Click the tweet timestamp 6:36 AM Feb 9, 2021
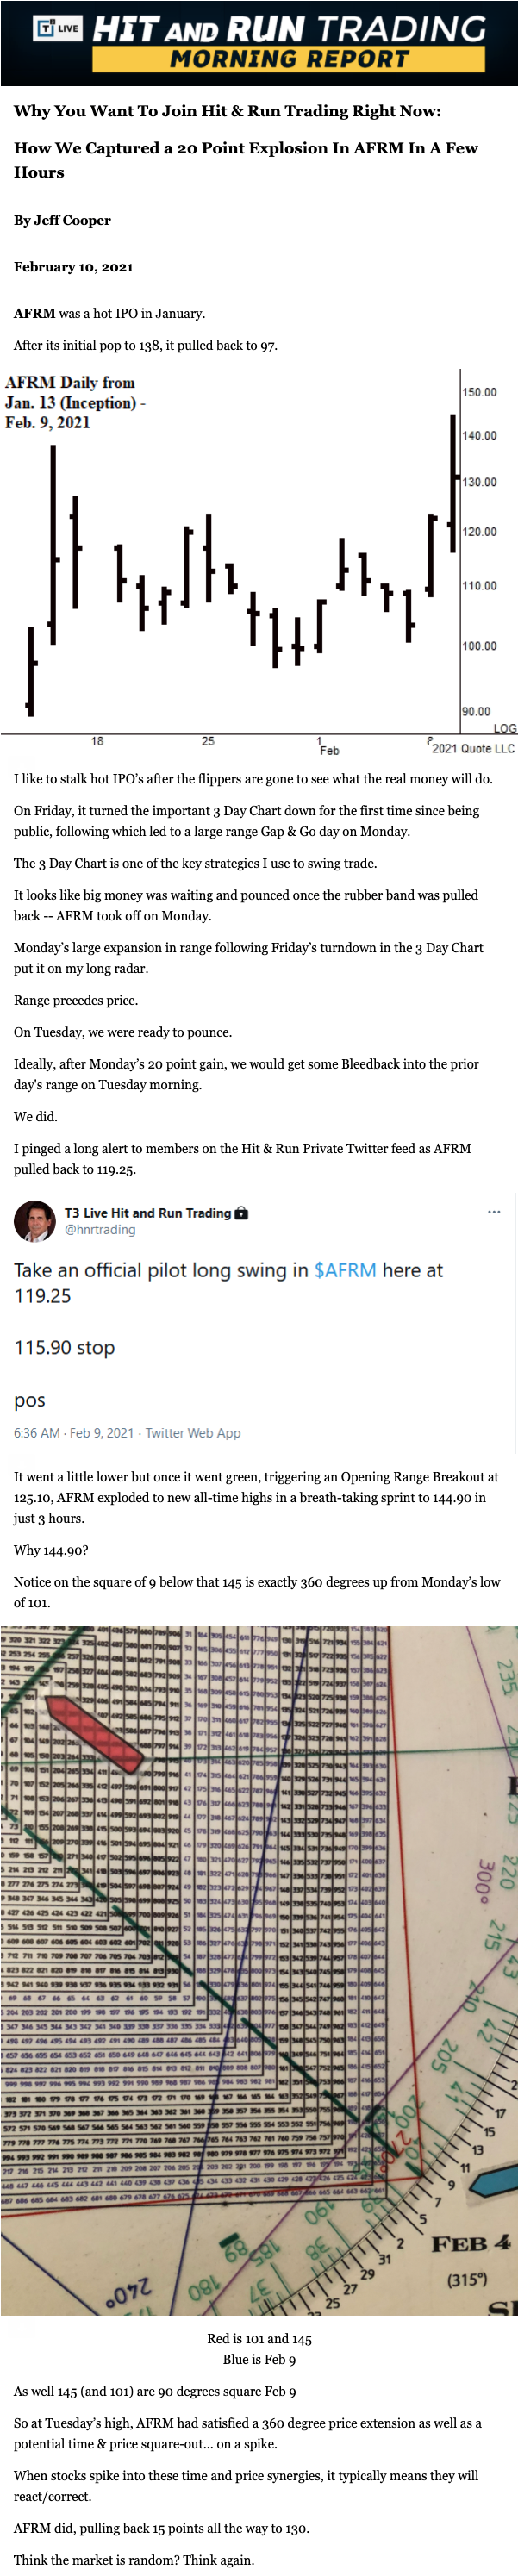518x2576 pixels. pyautogui.click(x=73, y=1433)
